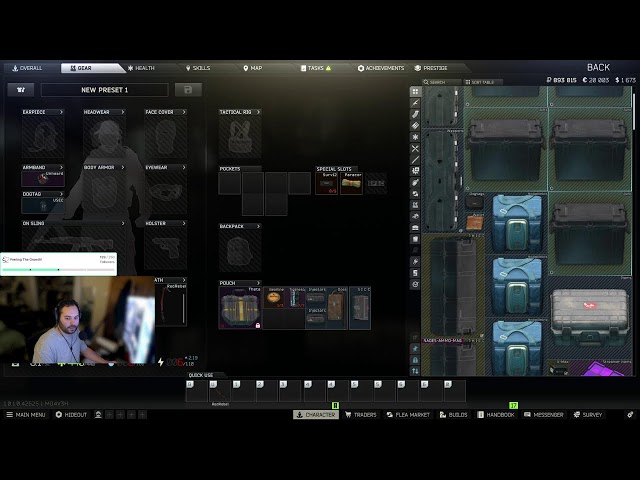The height and width of the screenshot is (480, 640).
Task: Open the Traders screen
Action: 361,415
